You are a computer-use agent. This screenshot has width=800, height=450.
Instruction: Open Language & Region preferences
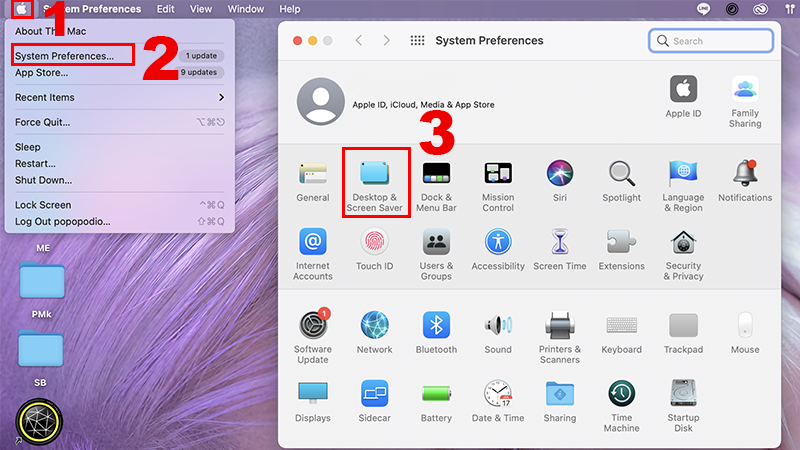(x=683, y=187)
